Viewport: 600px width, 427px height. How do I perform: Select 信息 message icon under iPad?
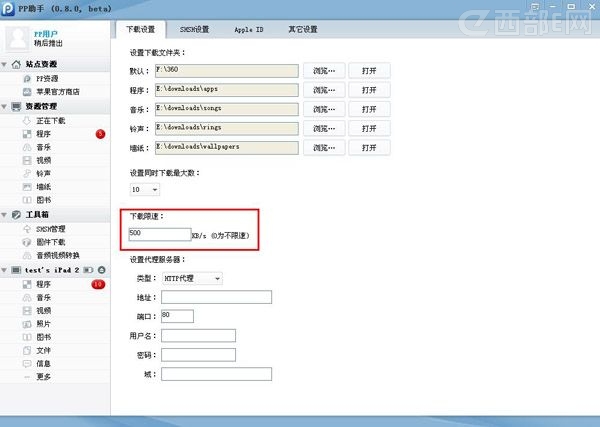tap(27, 363)
